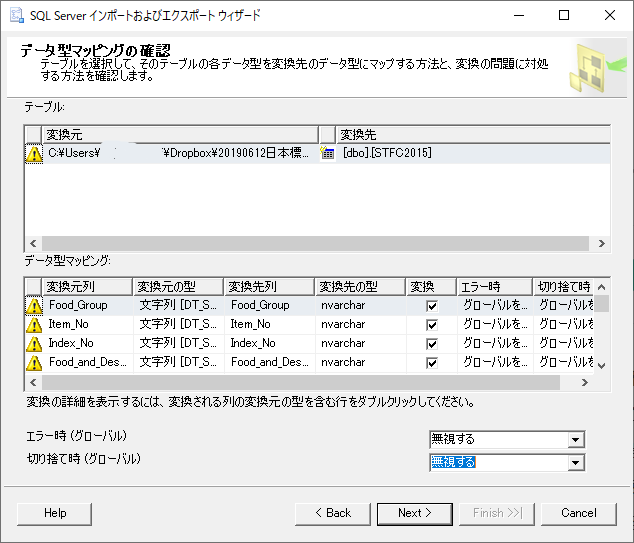The width and height of the screenshot is (634, 543).
Task: Go back with the Back button
Action: click(332, 513)
